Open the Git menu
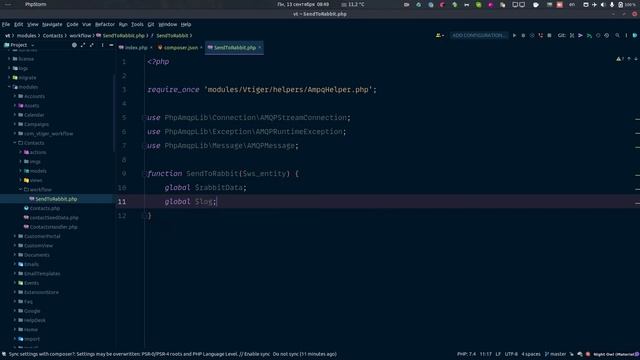 click(151, 24)
